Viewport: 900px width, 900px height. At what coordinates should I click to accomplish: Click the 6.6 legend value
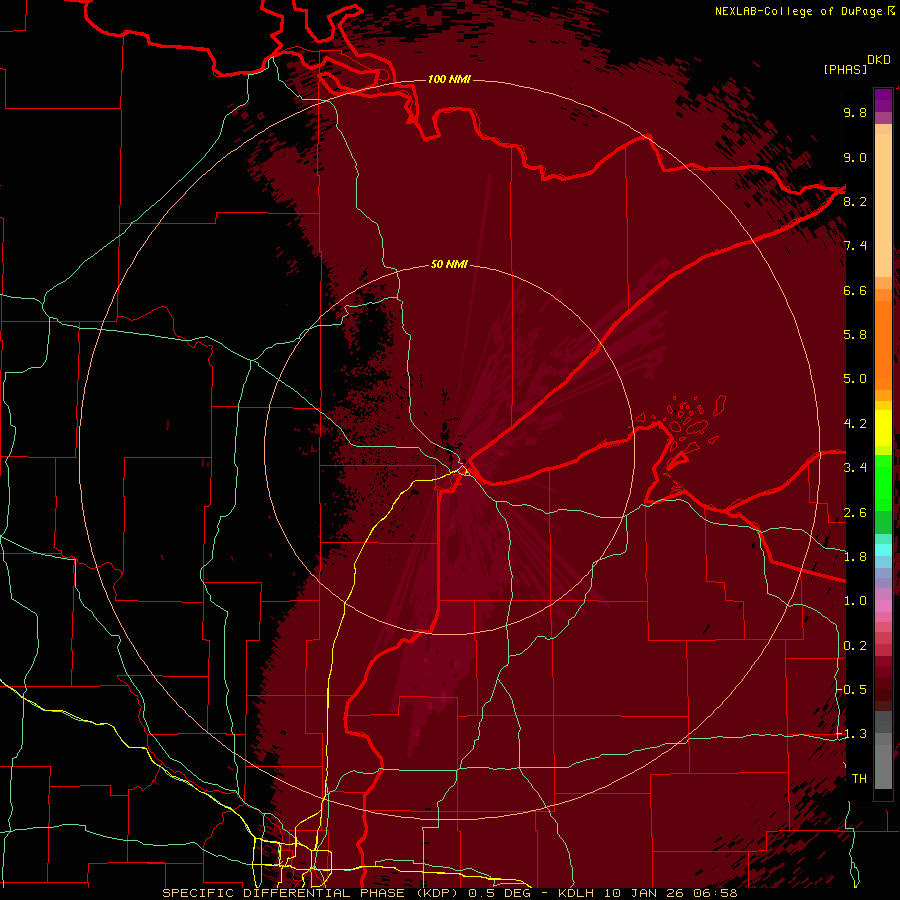click(x=855, y=290)
